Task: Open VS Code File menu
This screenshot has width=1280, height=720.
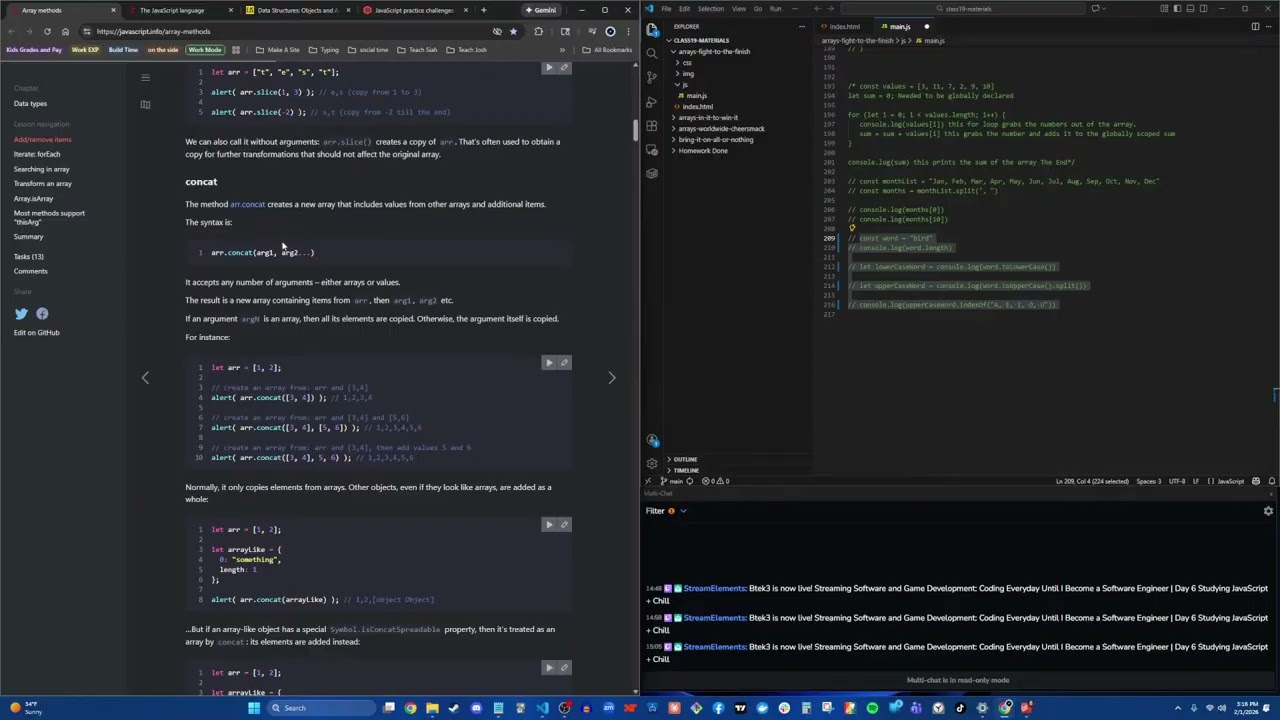Action: (666, 9)
